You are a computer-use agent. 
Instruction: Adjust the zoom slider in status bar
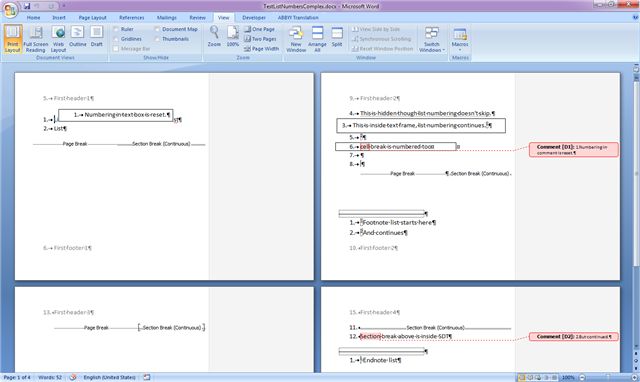[607, 378]
